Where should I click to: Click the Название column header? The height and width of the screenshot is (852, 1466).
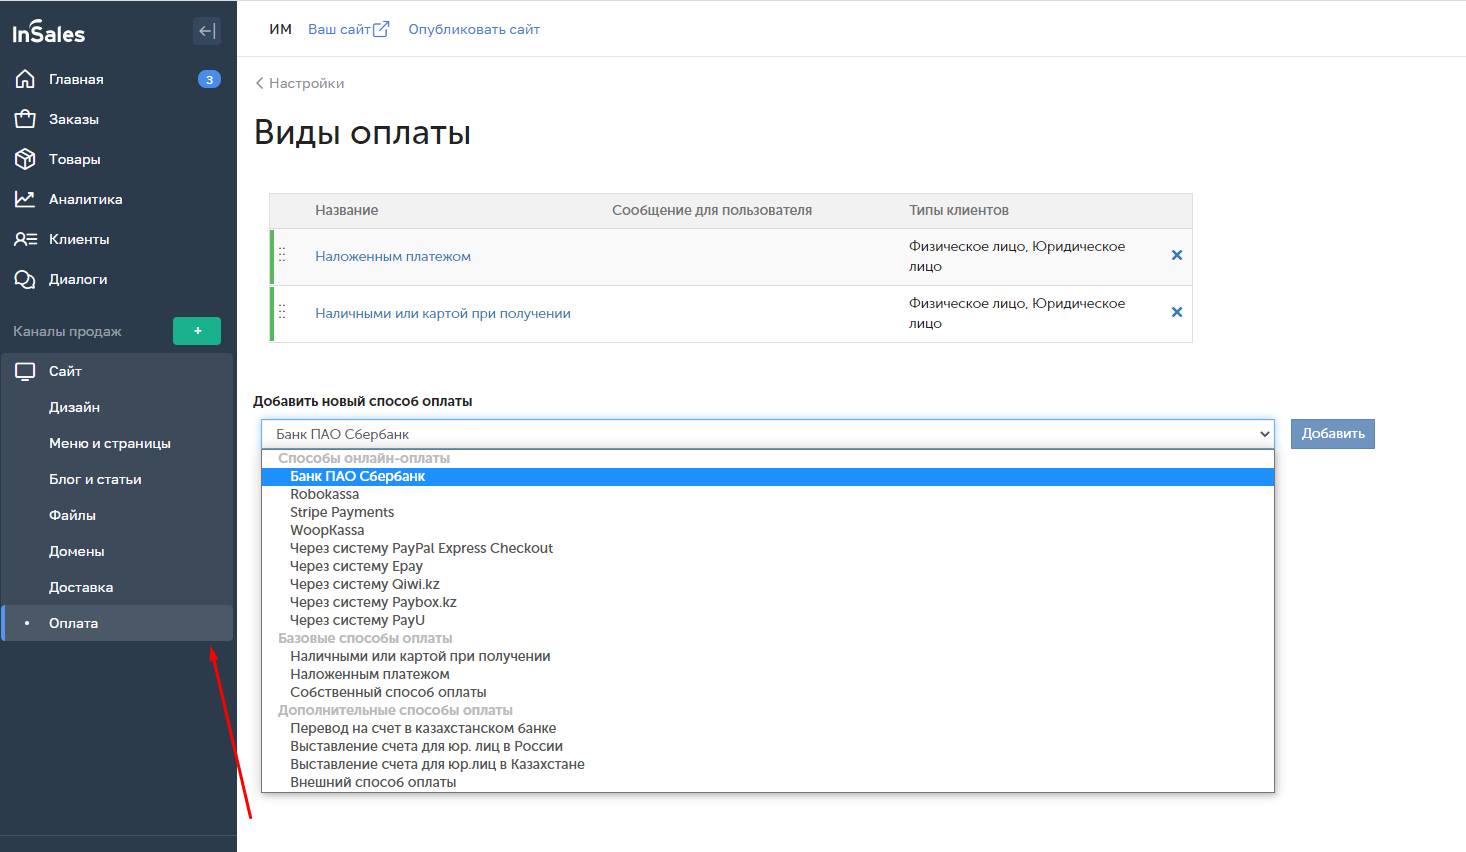347,210
